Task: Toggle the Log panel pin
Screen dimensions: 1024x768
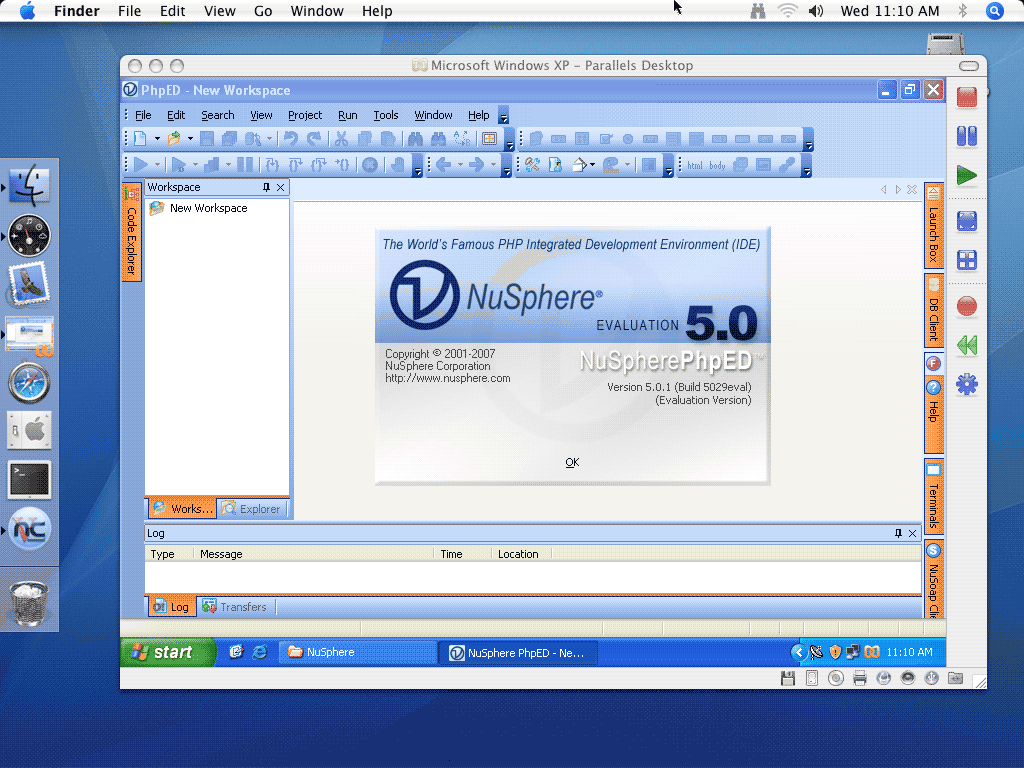Action: (898, 534)
